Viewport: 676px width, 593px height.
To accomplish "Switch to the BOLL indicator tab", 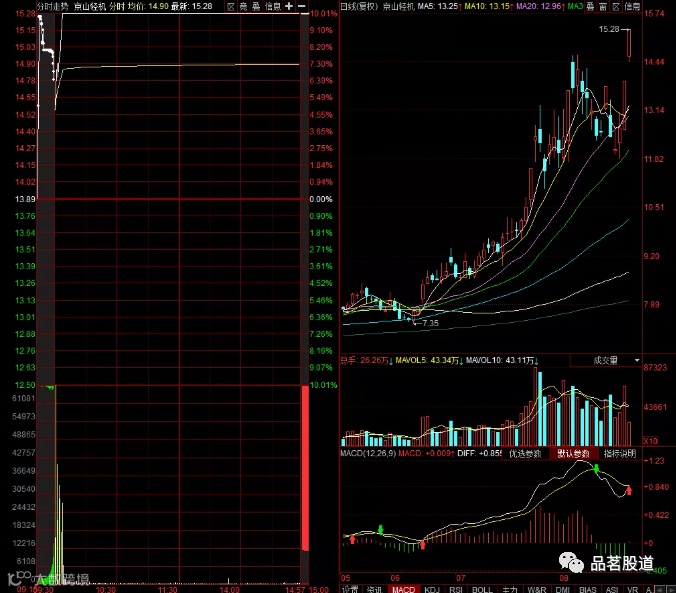I will point(482,589).
